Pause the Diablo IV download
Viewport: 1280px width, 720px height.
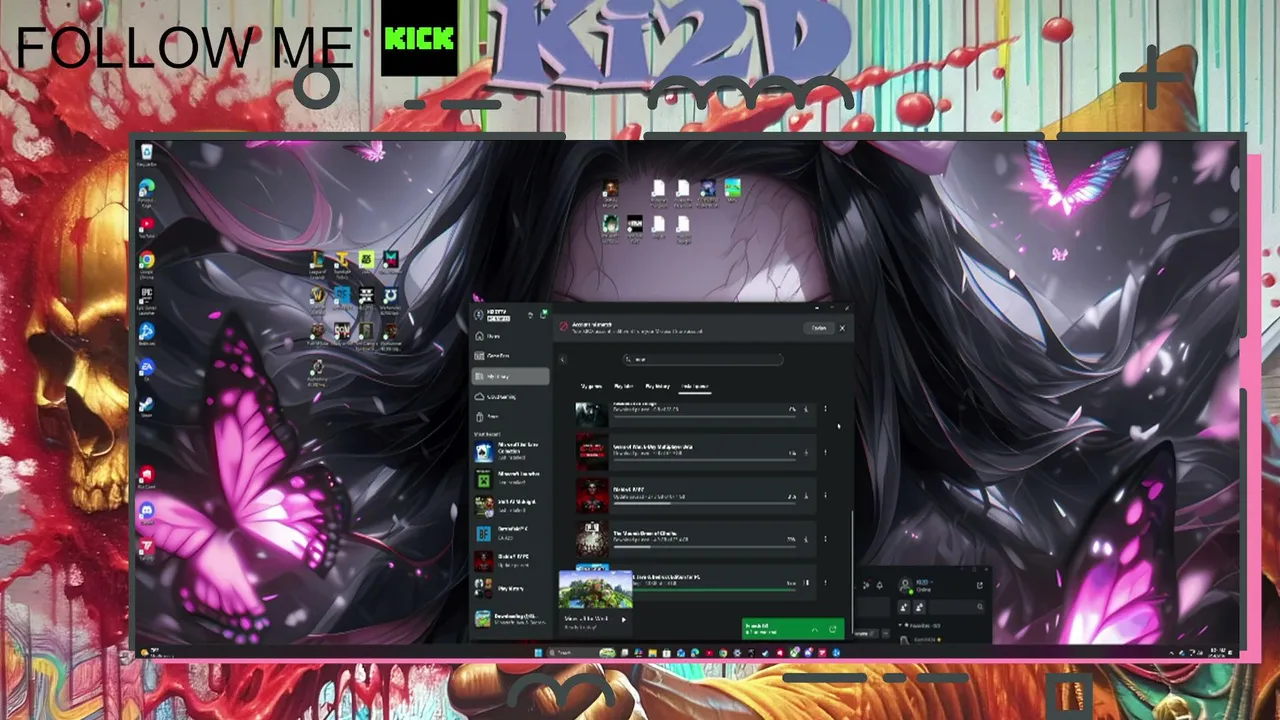pos(805,496)
